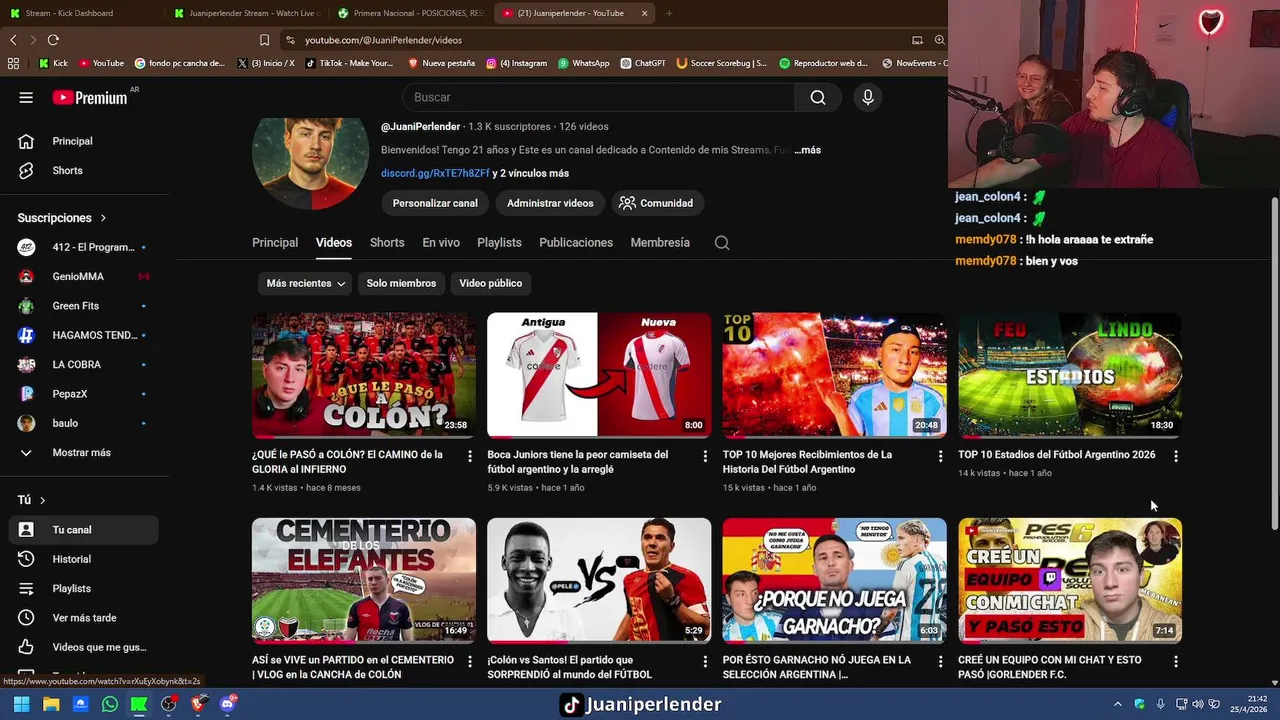The image size is (1280, 720).
Task: Switch to Primera Nacional browser tab
Action: (x=411, y=13)
